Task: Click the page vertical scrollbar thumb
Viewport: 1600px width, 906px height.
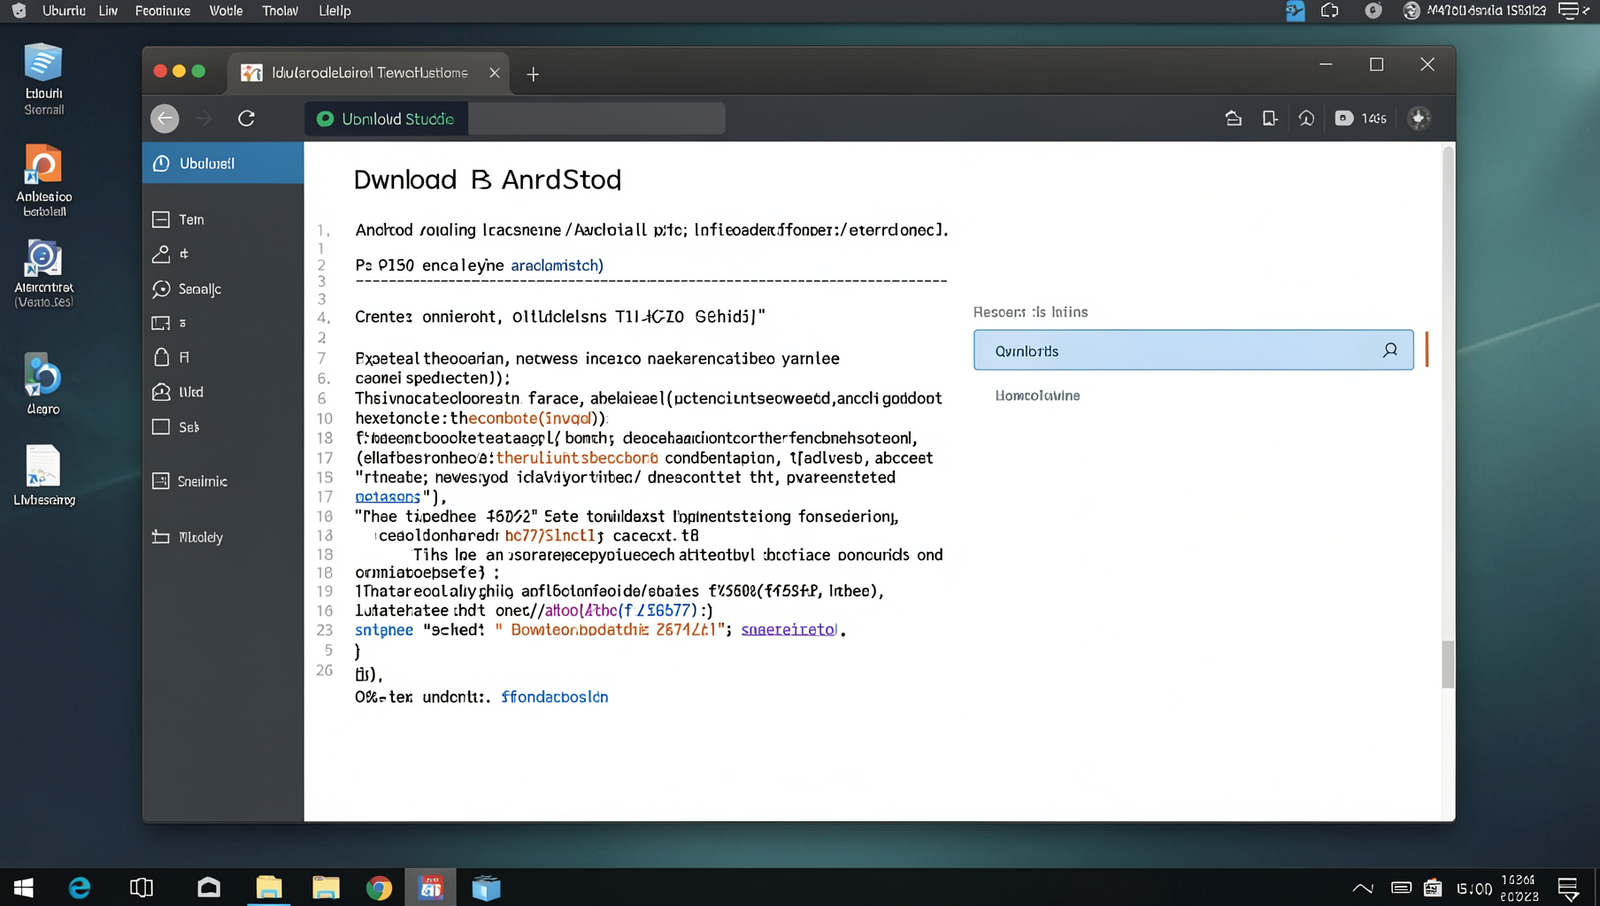Action: pos(1447,664)
